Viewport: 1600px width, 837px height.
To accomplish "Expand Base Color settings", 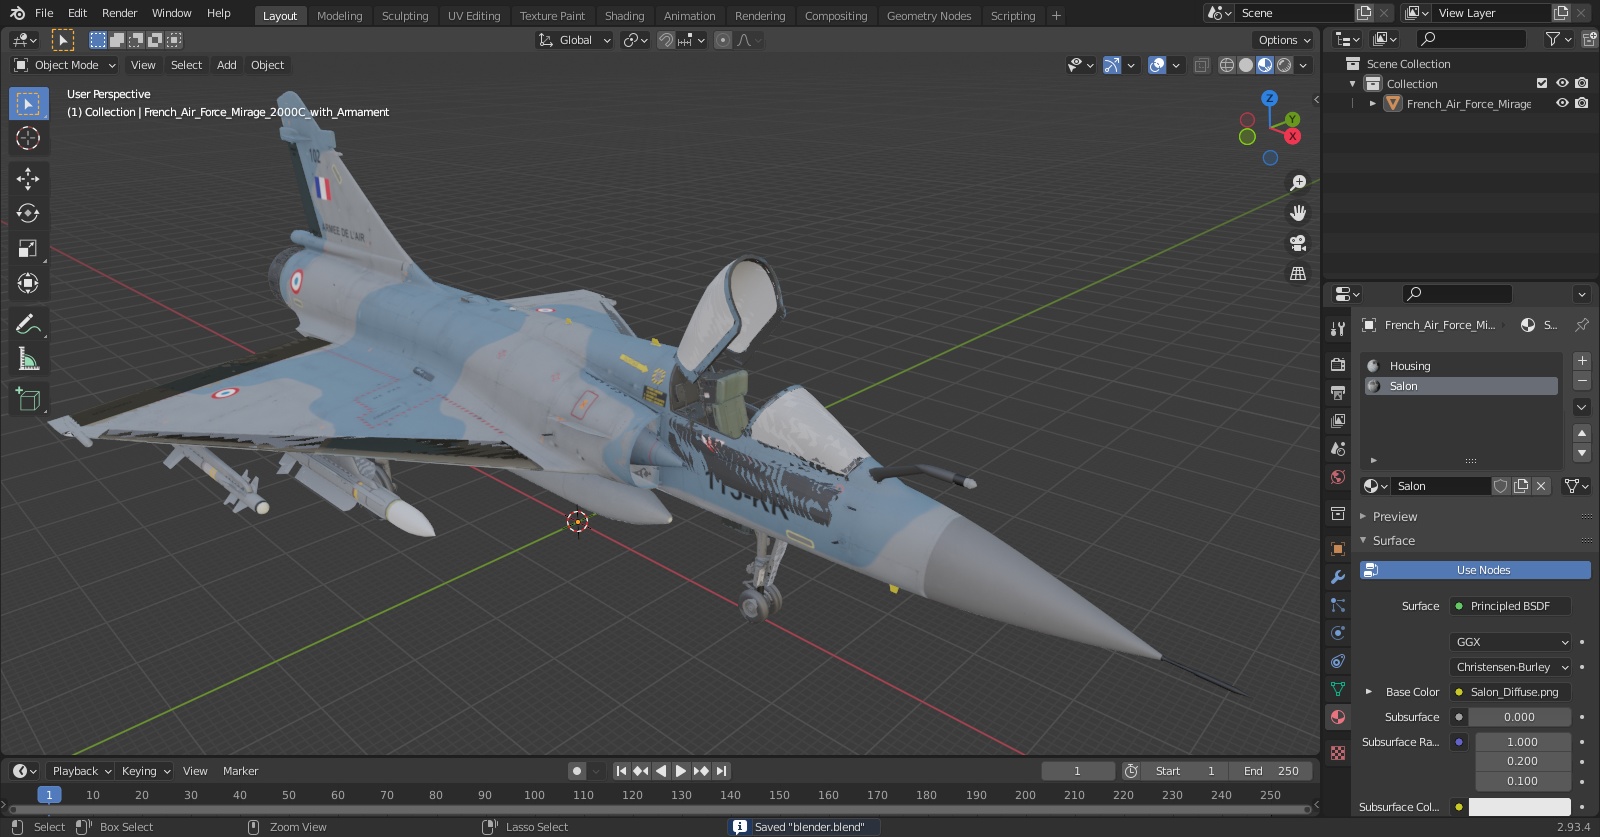I will click(x=1369, y=691).
